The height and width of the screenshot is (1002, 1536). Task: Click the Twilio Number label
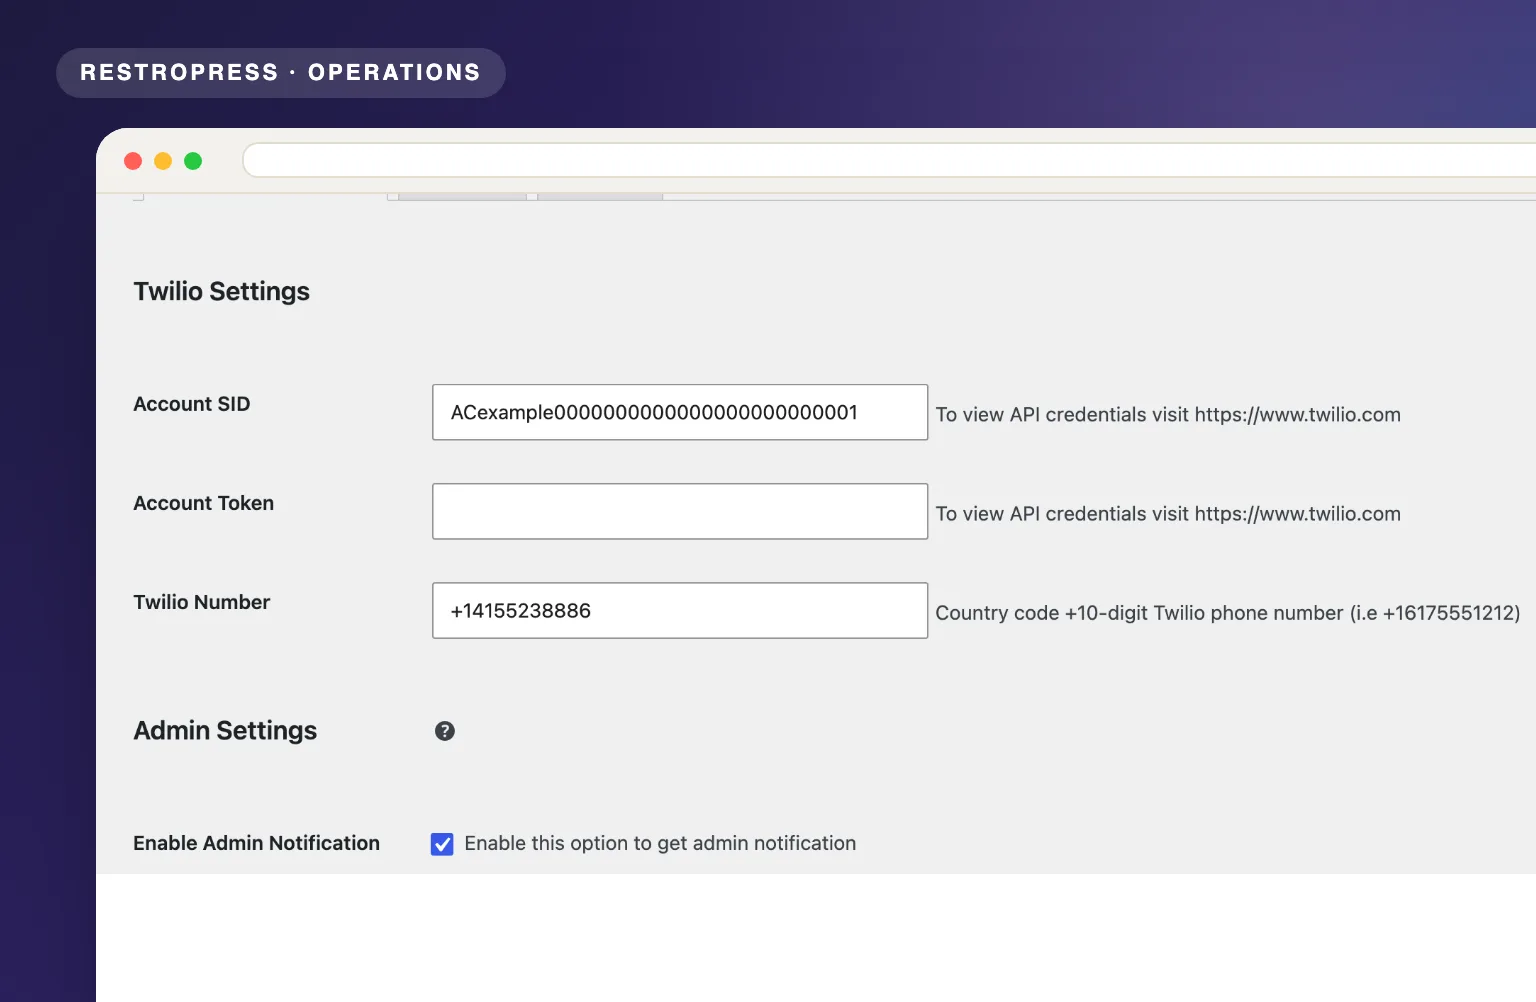[x=202, y=602]
